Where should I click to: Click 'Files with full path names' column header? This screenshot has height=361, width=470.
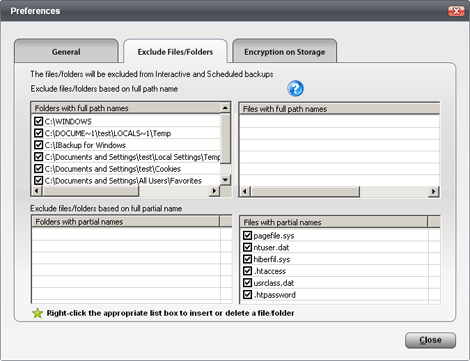(x=339, y=109)
